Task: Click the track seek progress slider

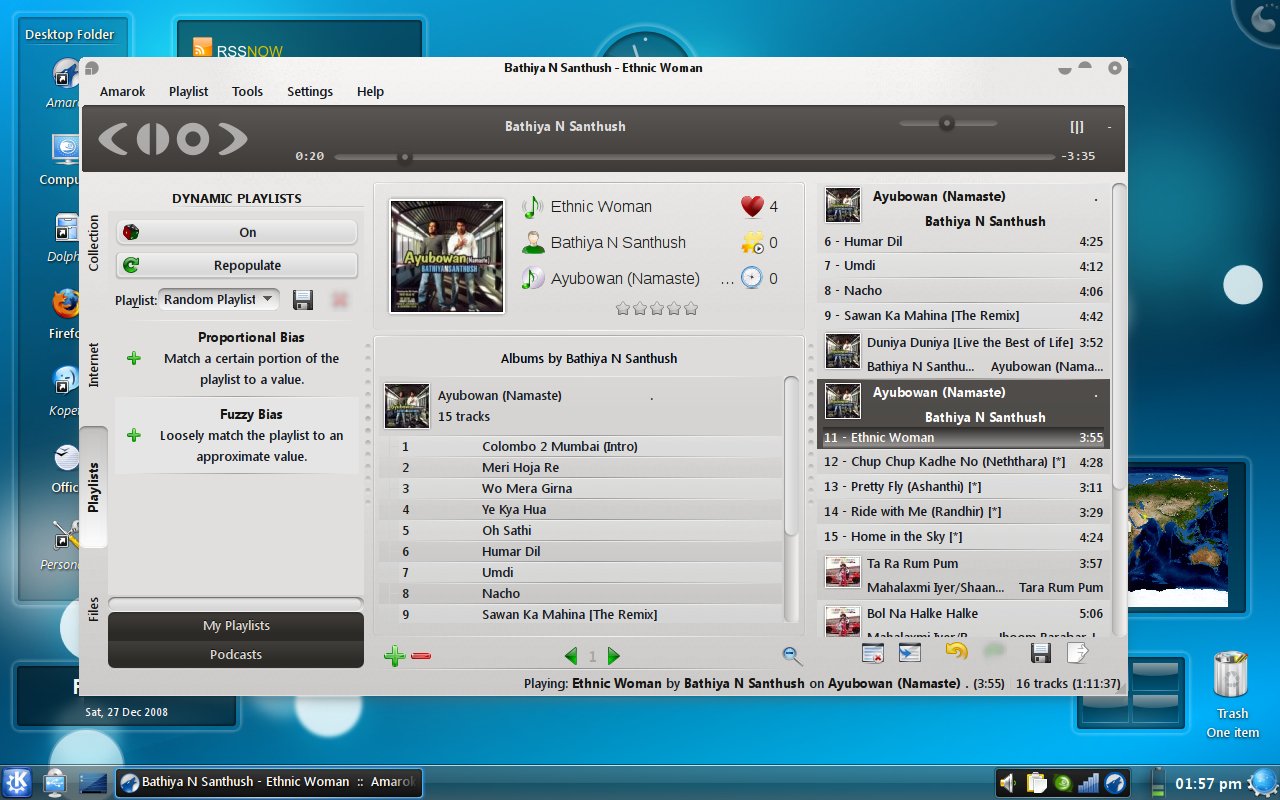Action: coord(694,157)
